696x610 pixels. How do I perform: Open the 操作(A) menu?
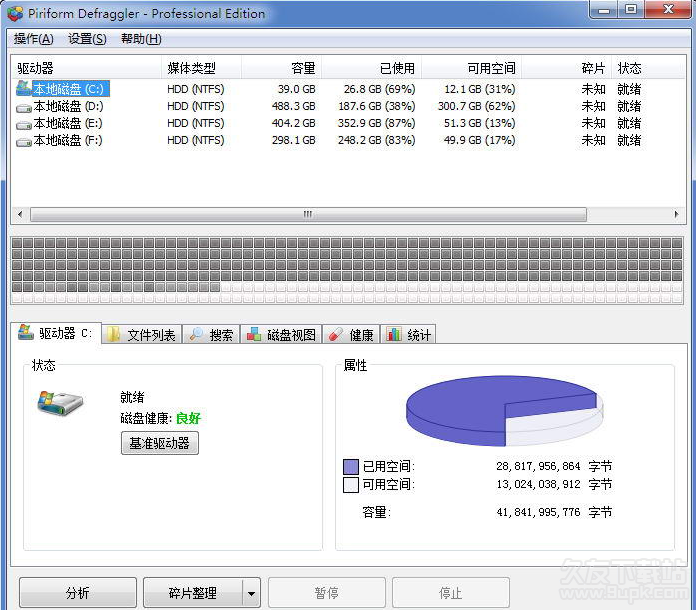coord(33,39)
